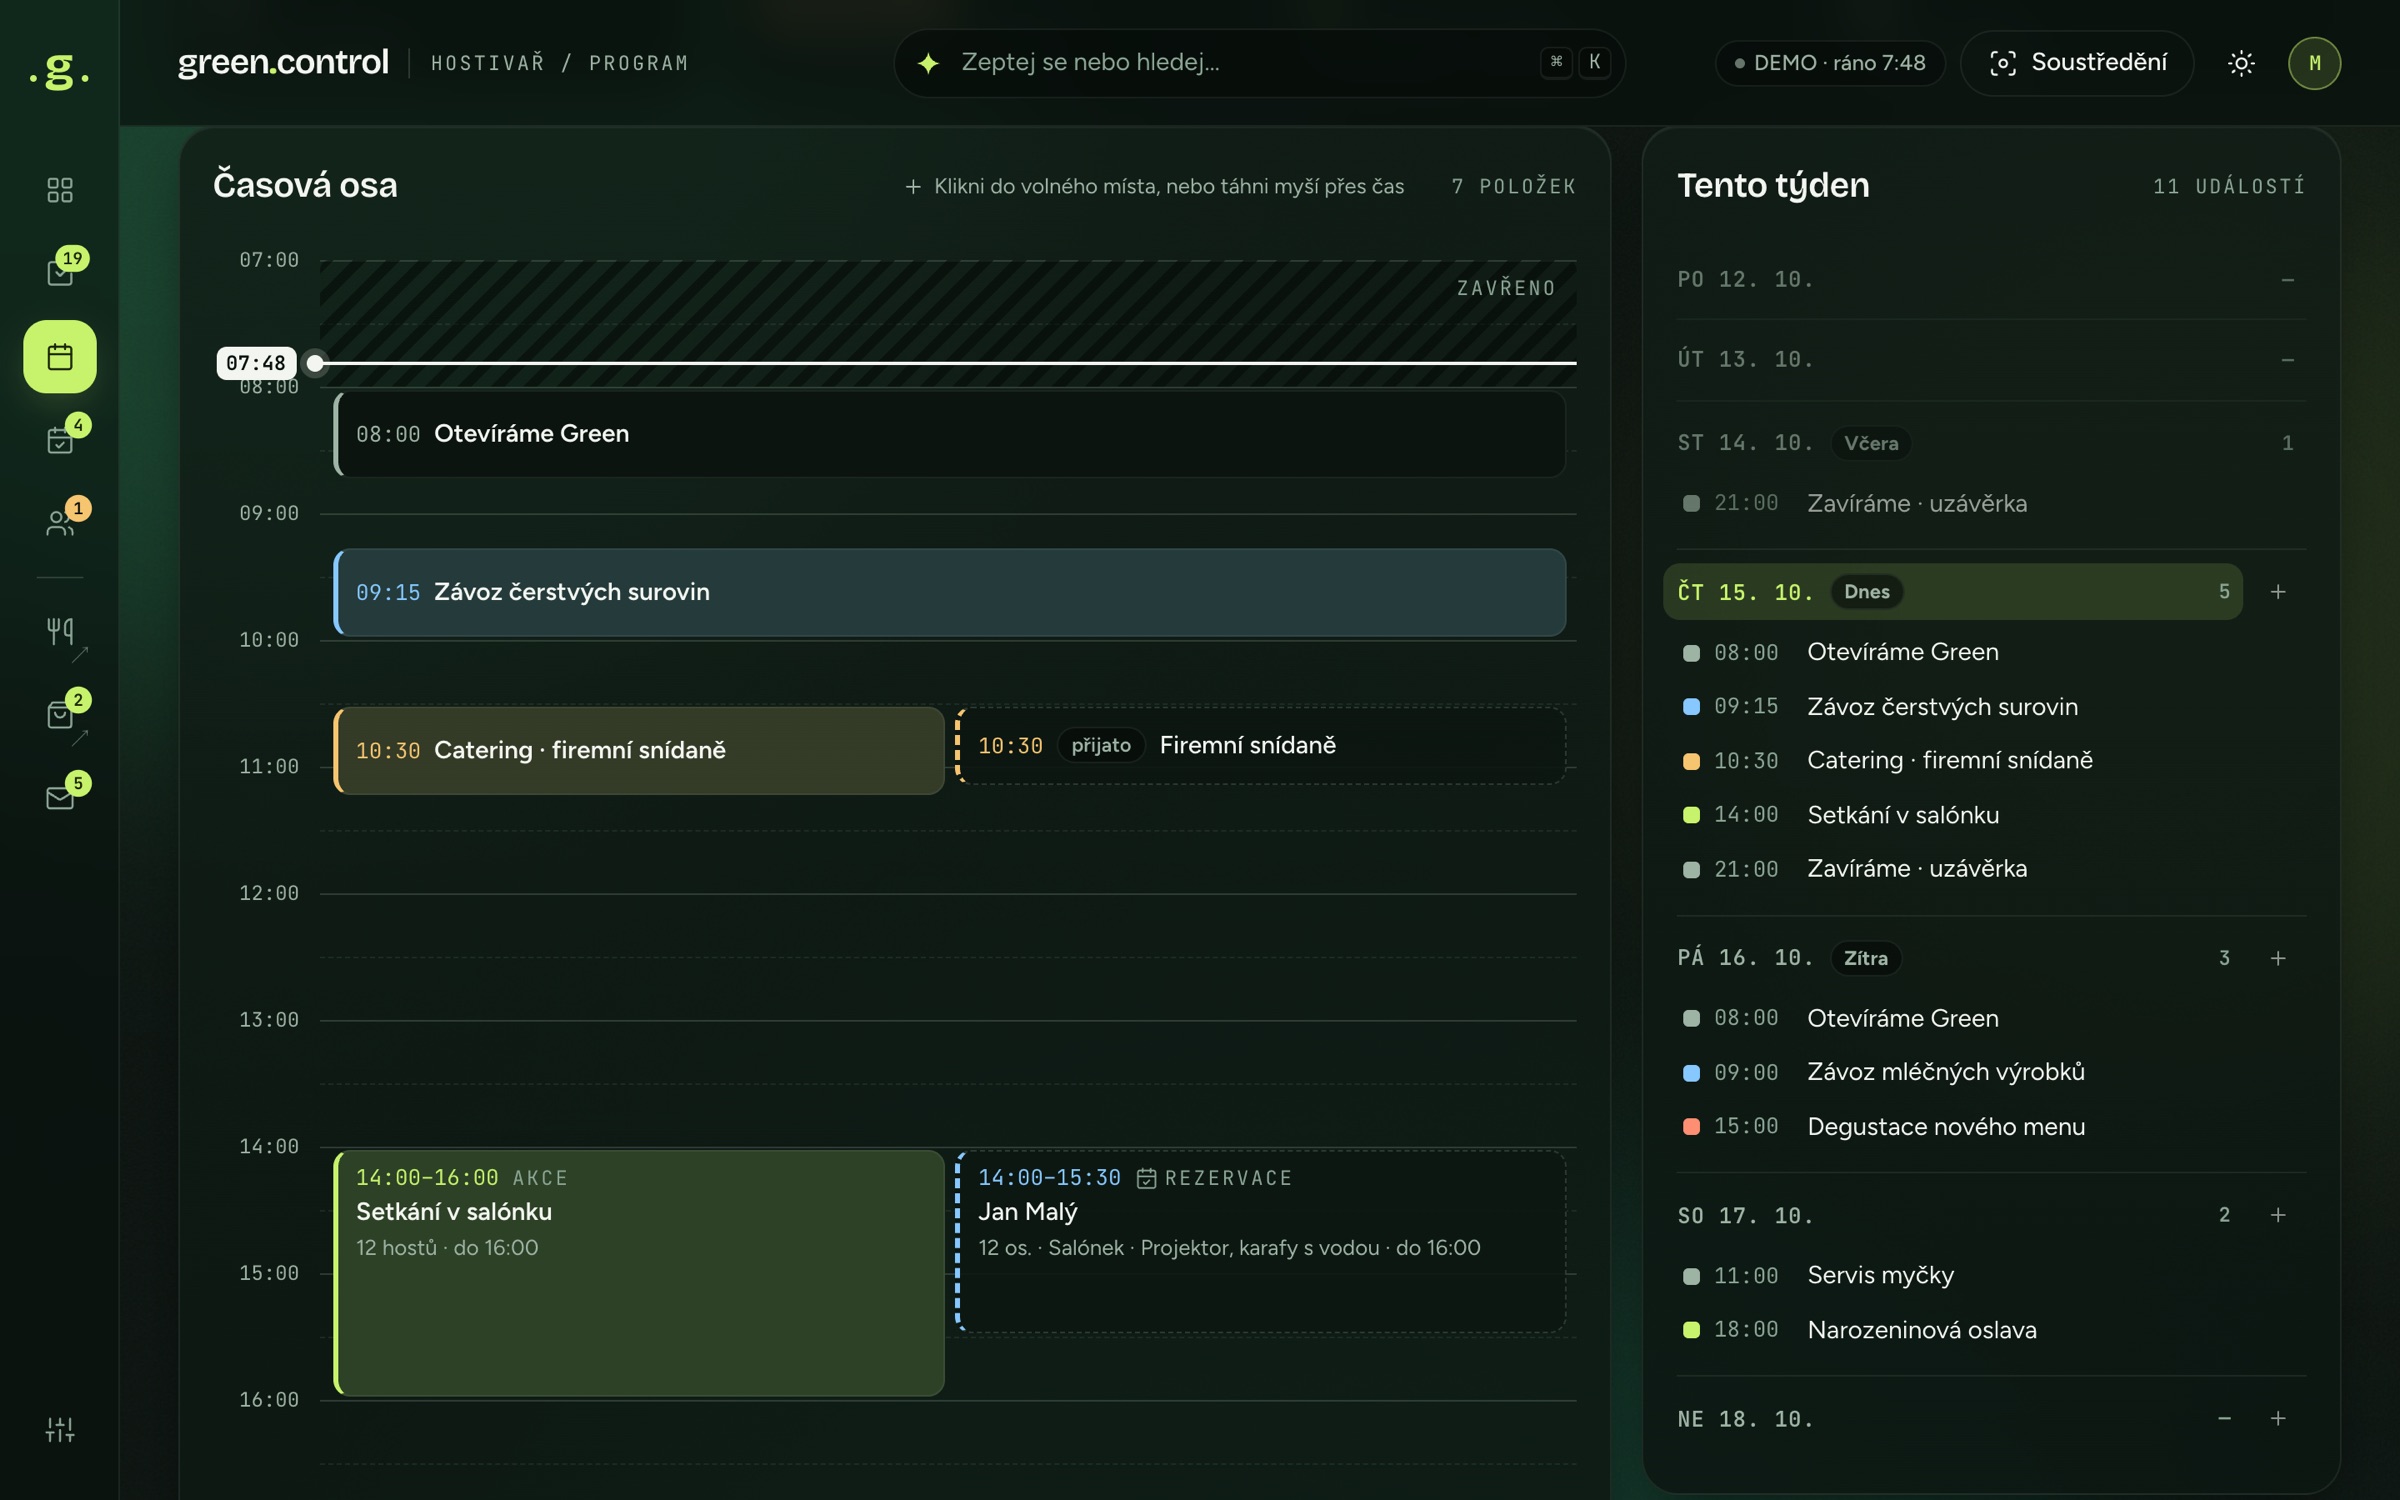Add event on PÁ 16. 10. with plus
The height and width of the screenshot is (1500, 2400).
2278,958
